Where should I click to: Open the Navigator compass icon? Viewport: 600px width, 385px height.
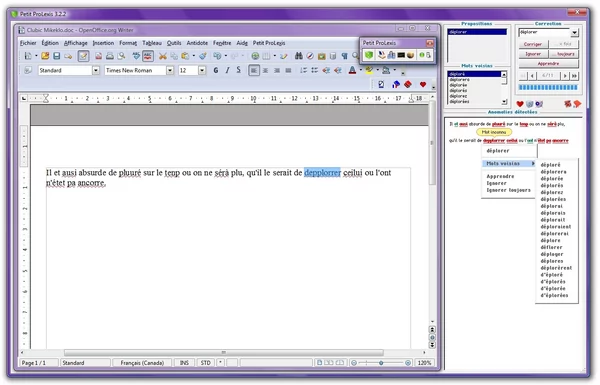point(310,56)
